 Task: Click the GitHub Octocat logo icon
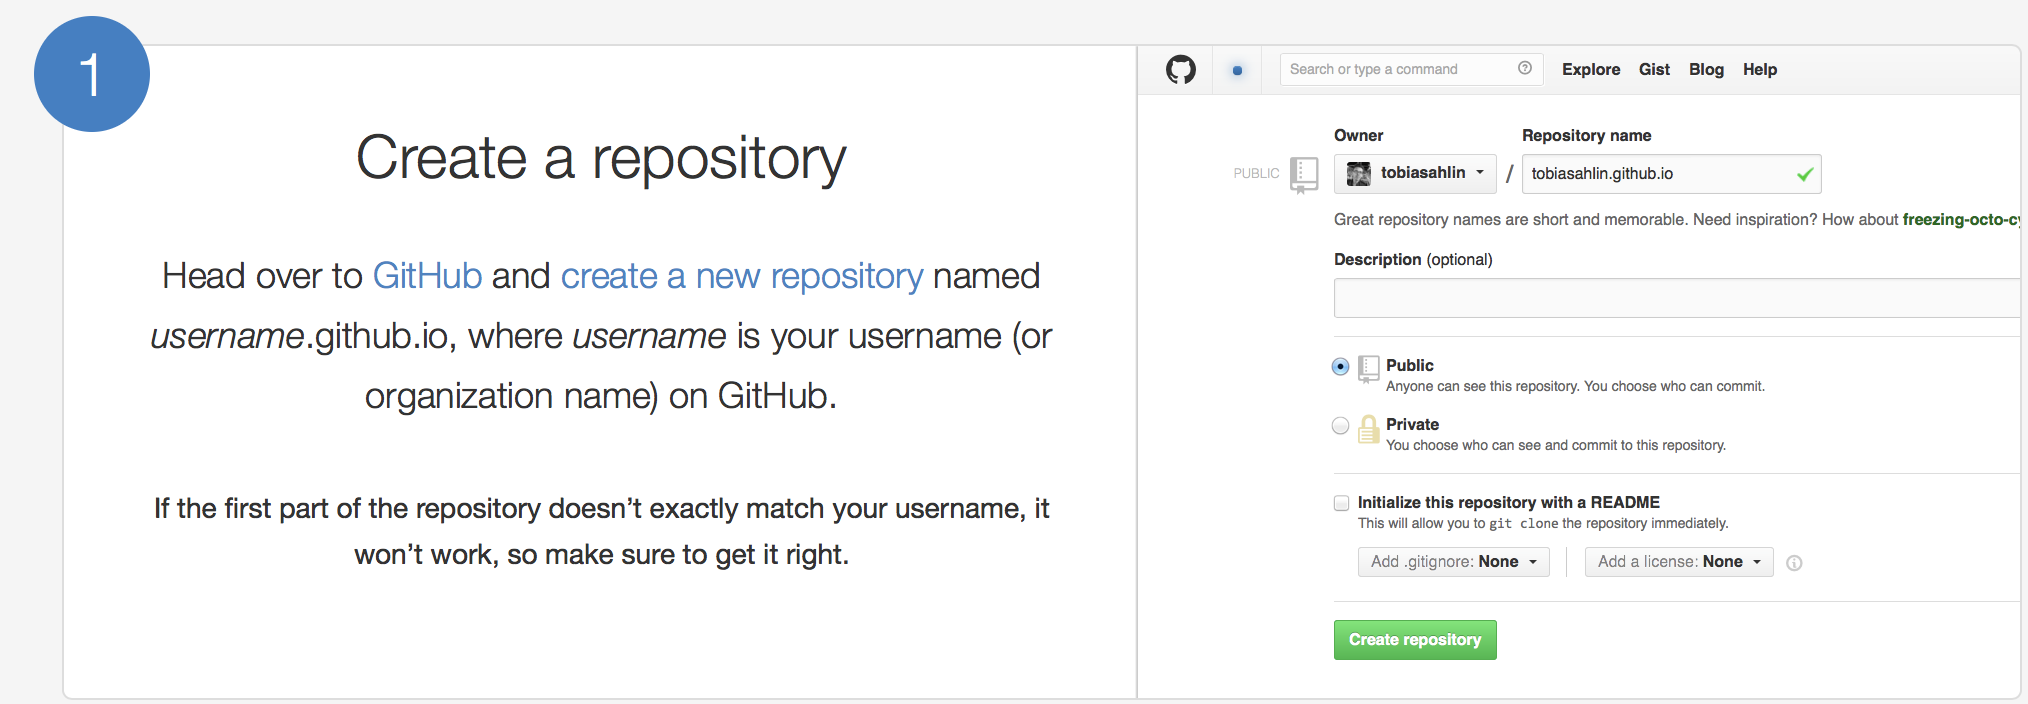(1181, 70)
